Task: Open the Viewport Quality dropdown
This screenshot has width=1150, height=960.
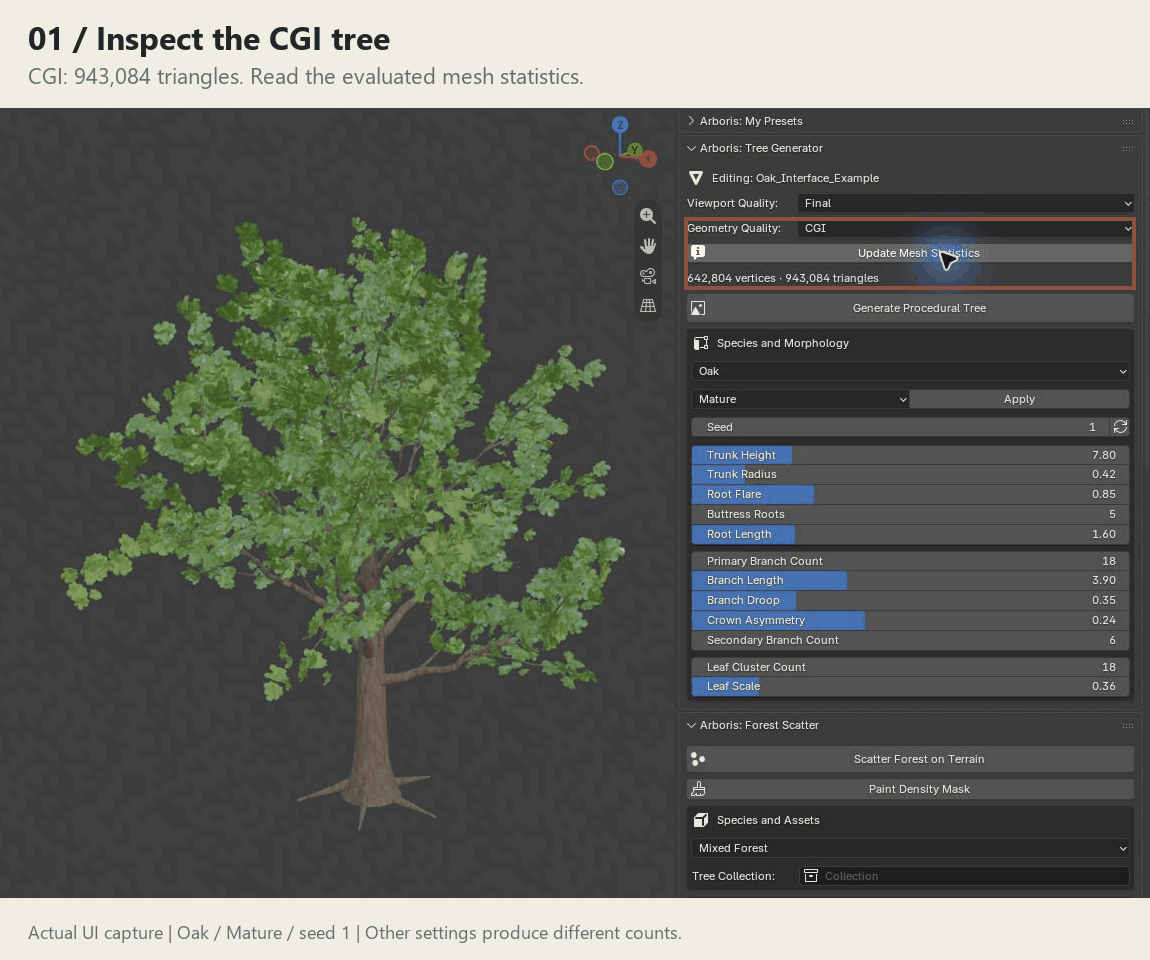Action: pos(965,203)
